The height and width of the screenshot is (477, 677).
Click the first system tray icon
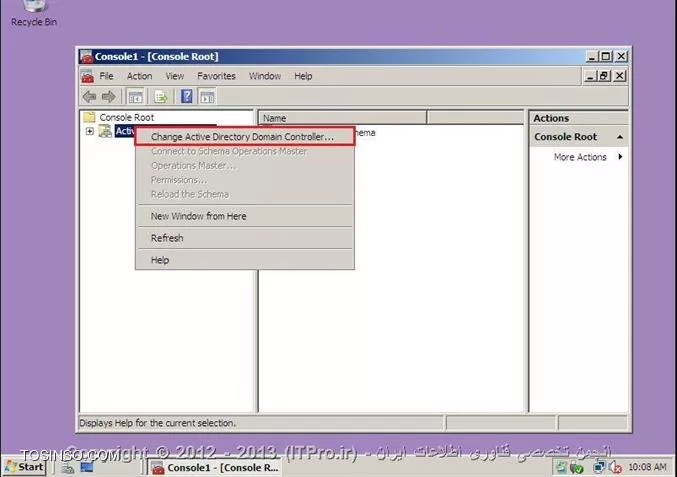click(x=561, y=467)
